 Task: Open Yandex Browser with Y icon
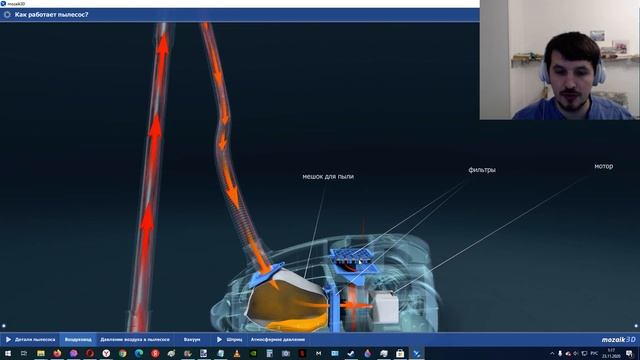106,353
